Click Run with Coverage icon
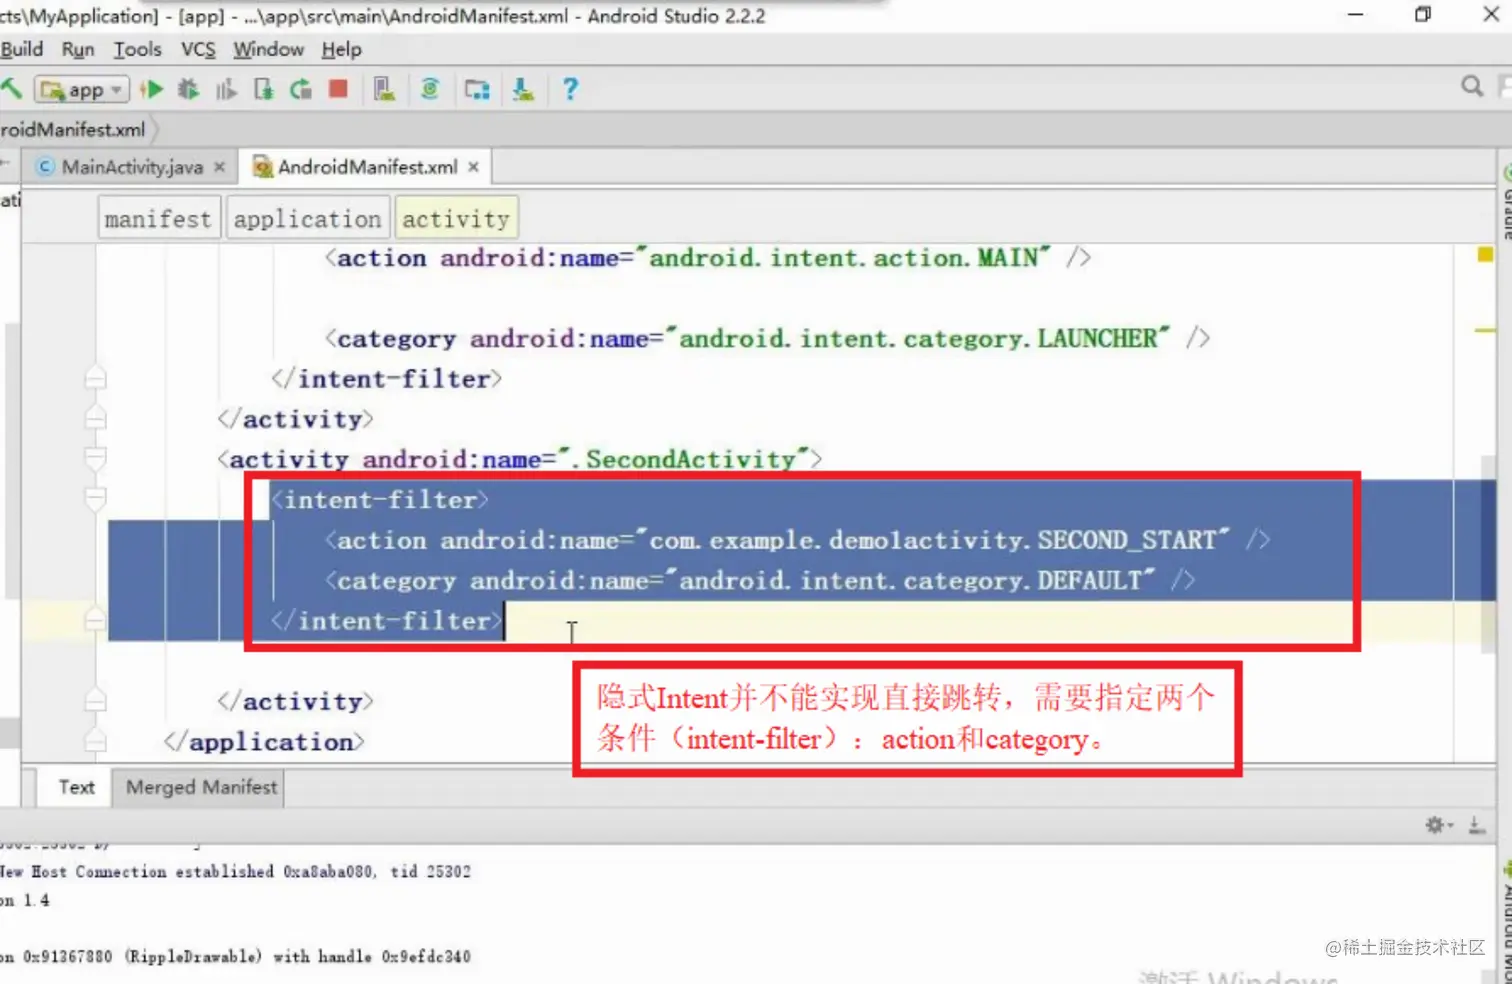This screenshot has height=984, width=1512. (226, 89)
